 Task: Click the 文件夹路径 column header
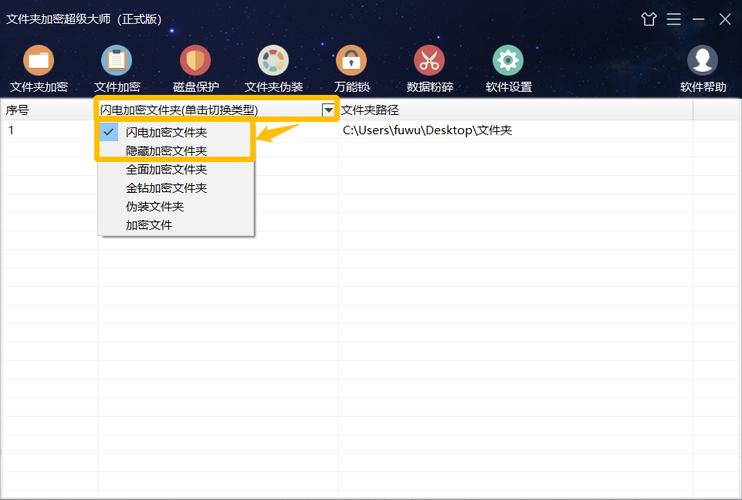pyautogui.click(x=370, y=110)
